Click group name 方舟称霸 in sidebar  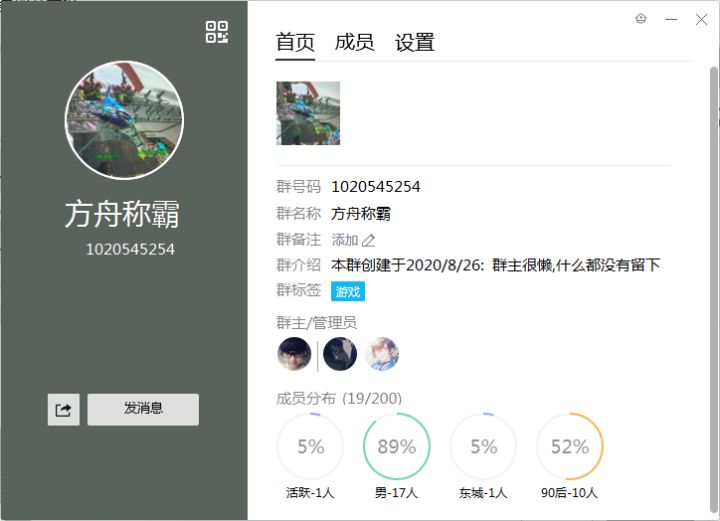[122, 214]
